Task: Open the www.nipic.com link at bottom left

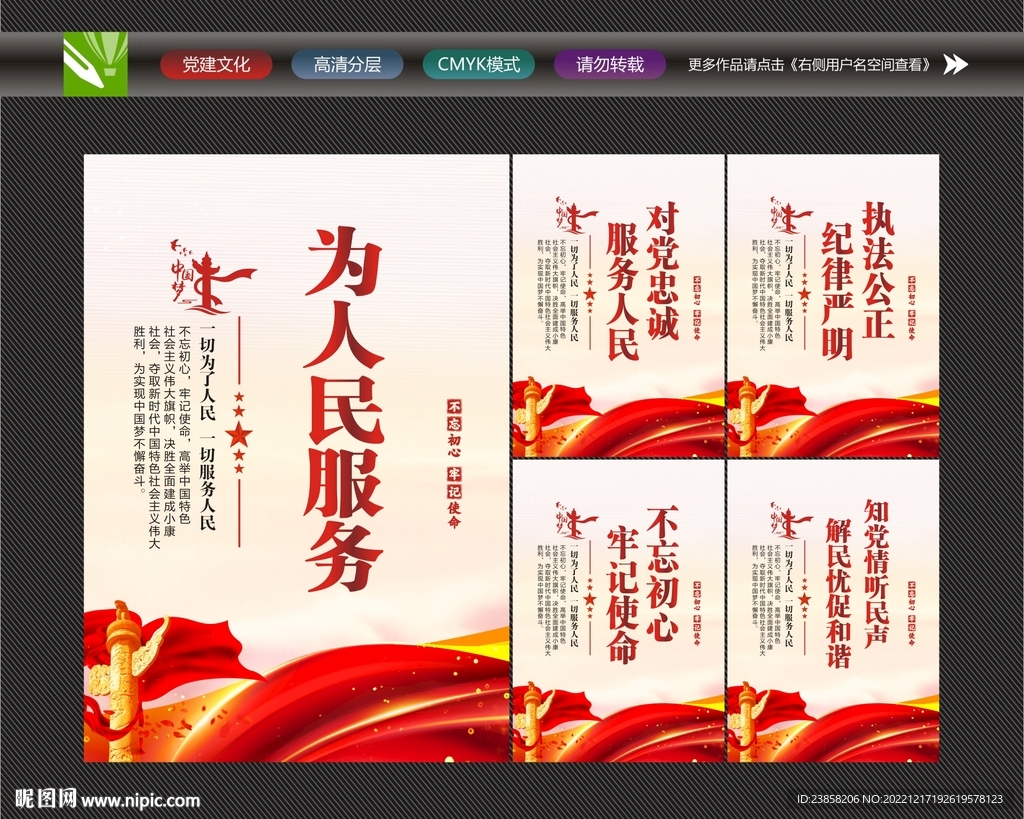Action: tap(140, 800)
